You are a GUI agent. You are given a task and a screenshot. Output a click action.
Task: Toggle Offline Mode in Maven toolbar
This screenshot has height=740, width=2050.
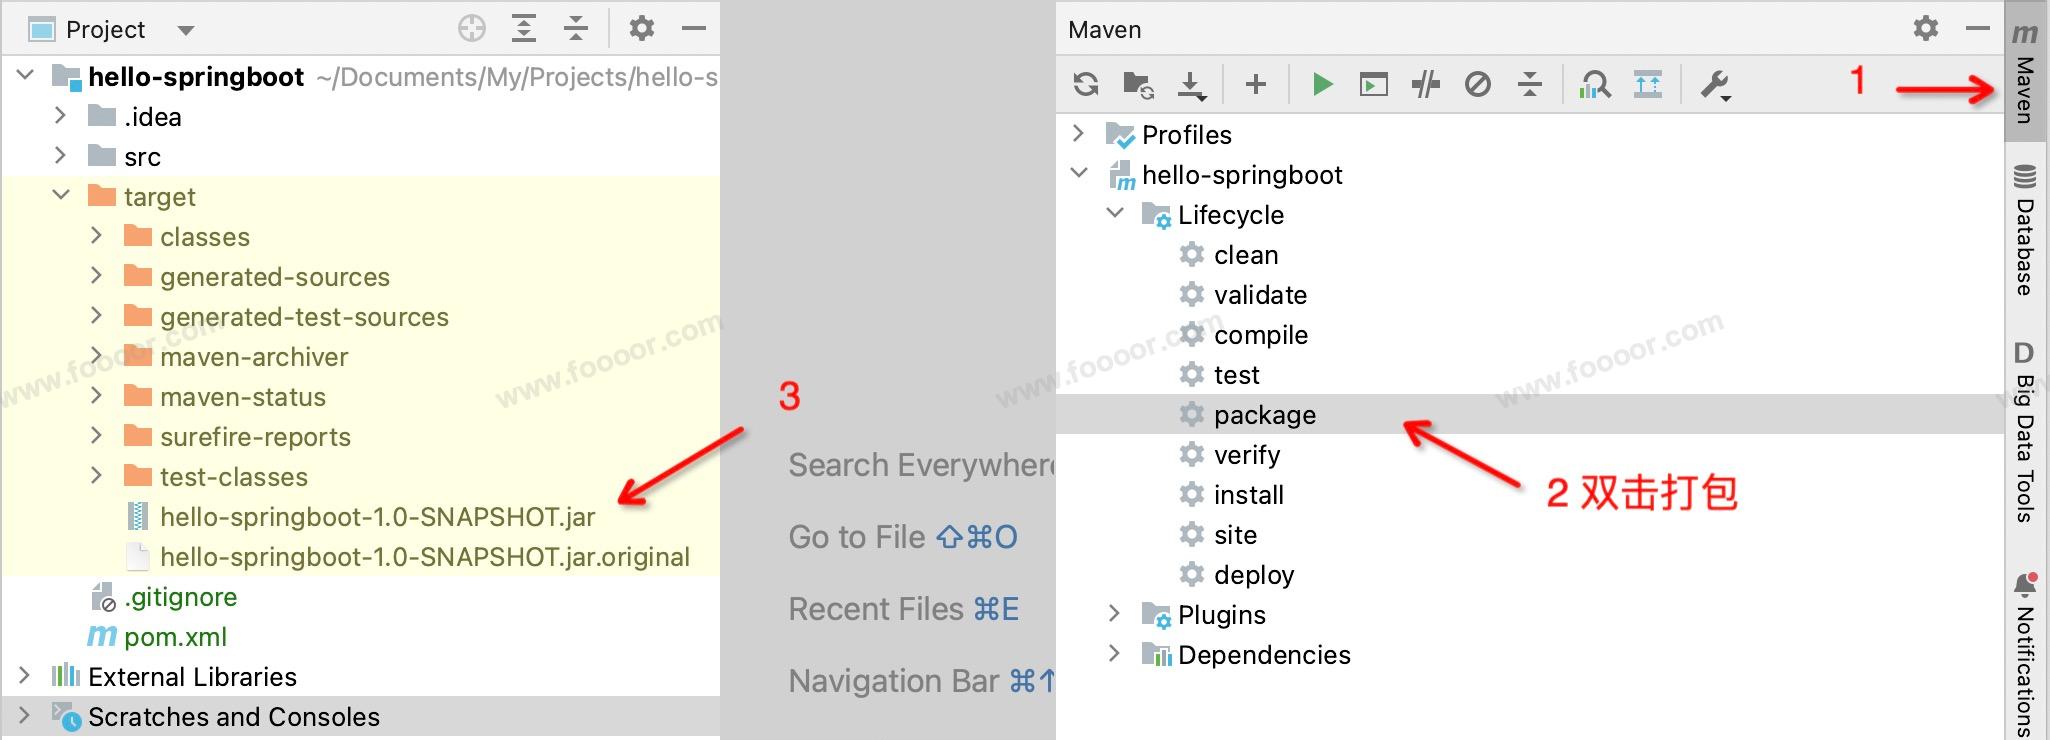[x=1426, y=85]
